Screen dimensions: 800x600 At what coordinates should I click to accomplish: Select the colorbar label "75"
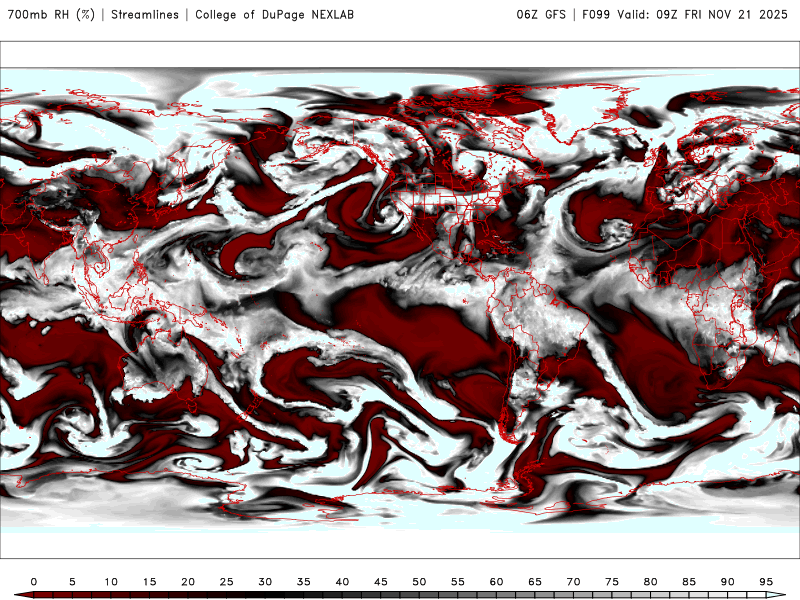(612, 582)
